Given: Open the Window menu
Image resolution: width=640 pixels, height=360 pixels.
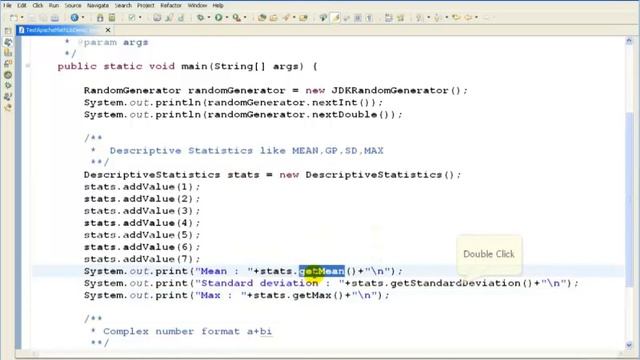Looking at the screenshot, I should click(x=197, y=5).
